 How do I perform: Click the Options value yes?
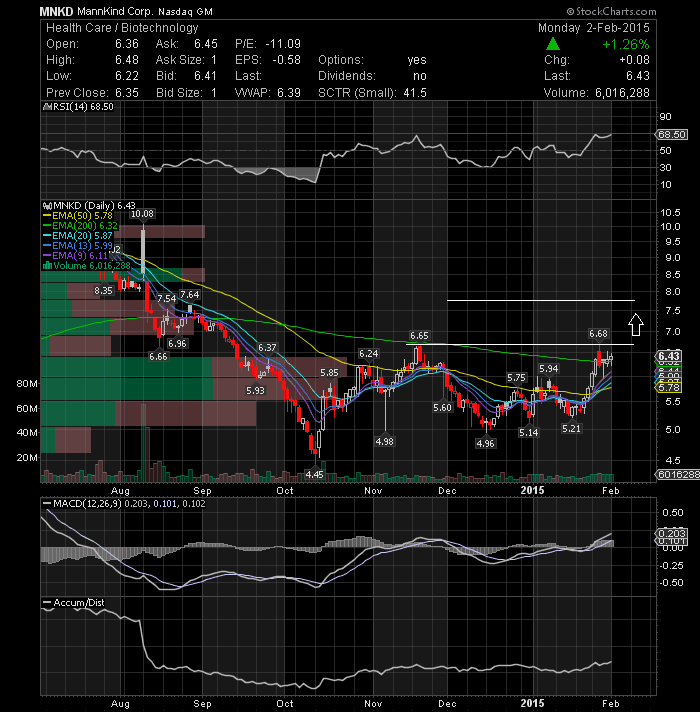[x=417, y=60]
